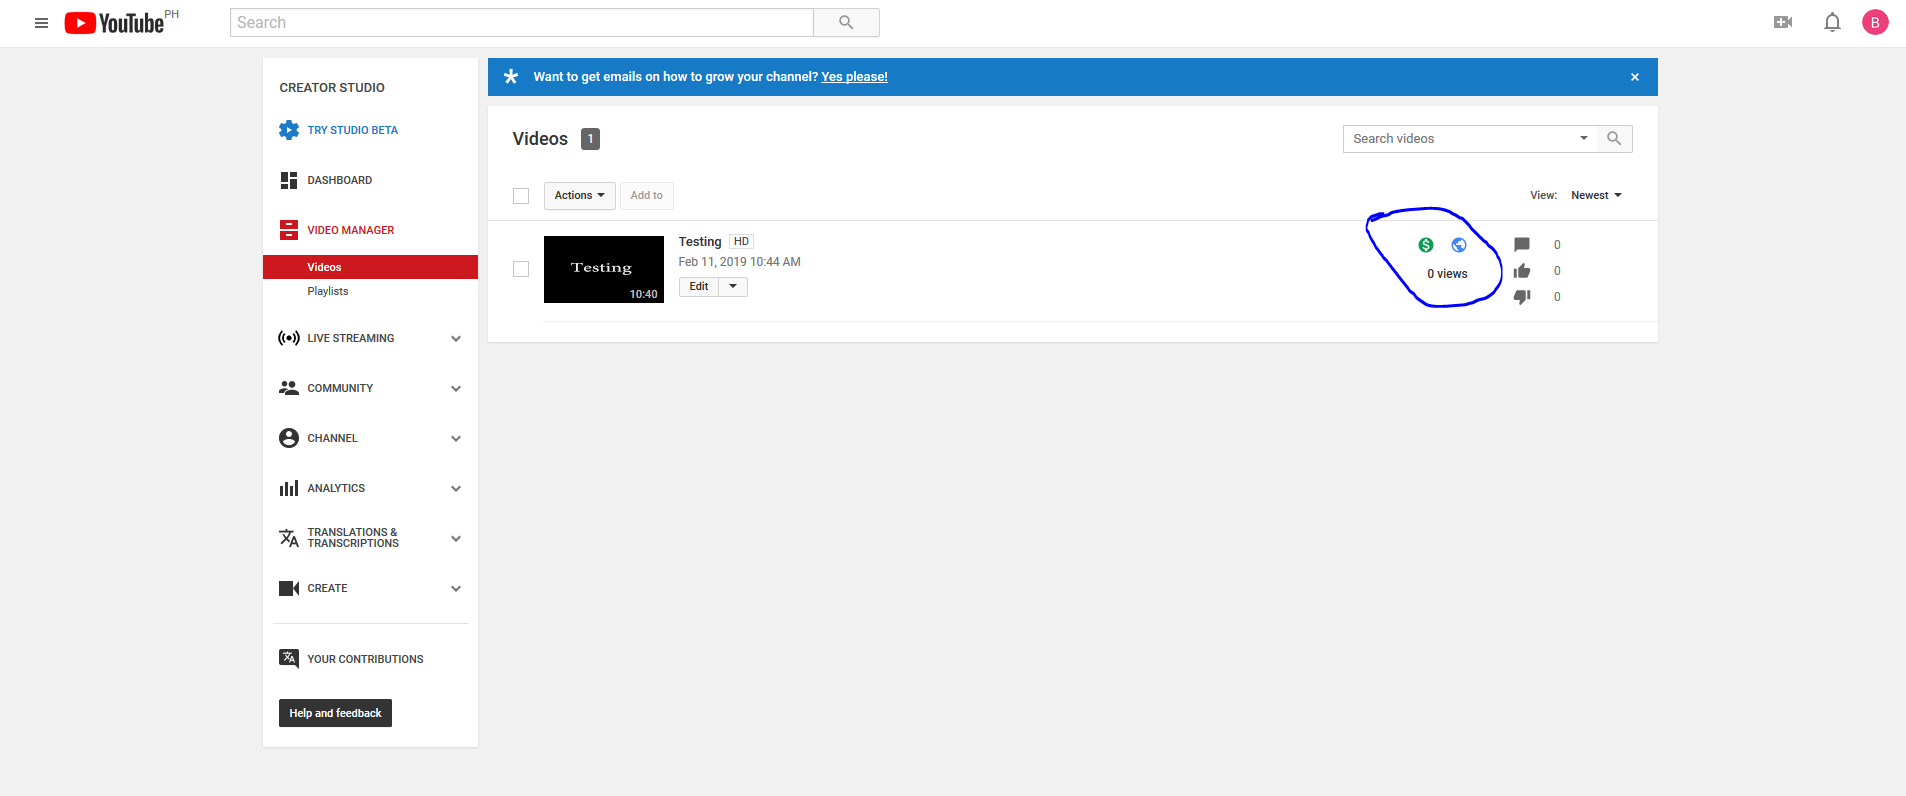Viewport: 1906px width, 796px height.
Task: Click the Yes please! link
Action: 854,77
